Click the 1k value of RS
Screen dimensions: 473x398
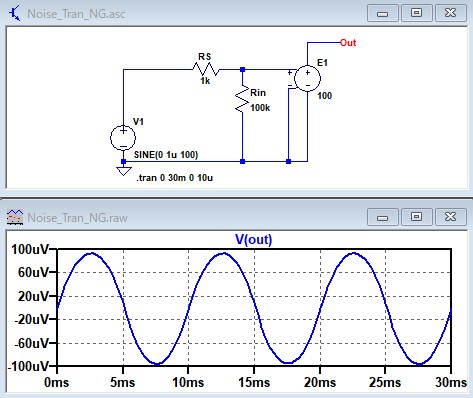(x=205, y=81)
